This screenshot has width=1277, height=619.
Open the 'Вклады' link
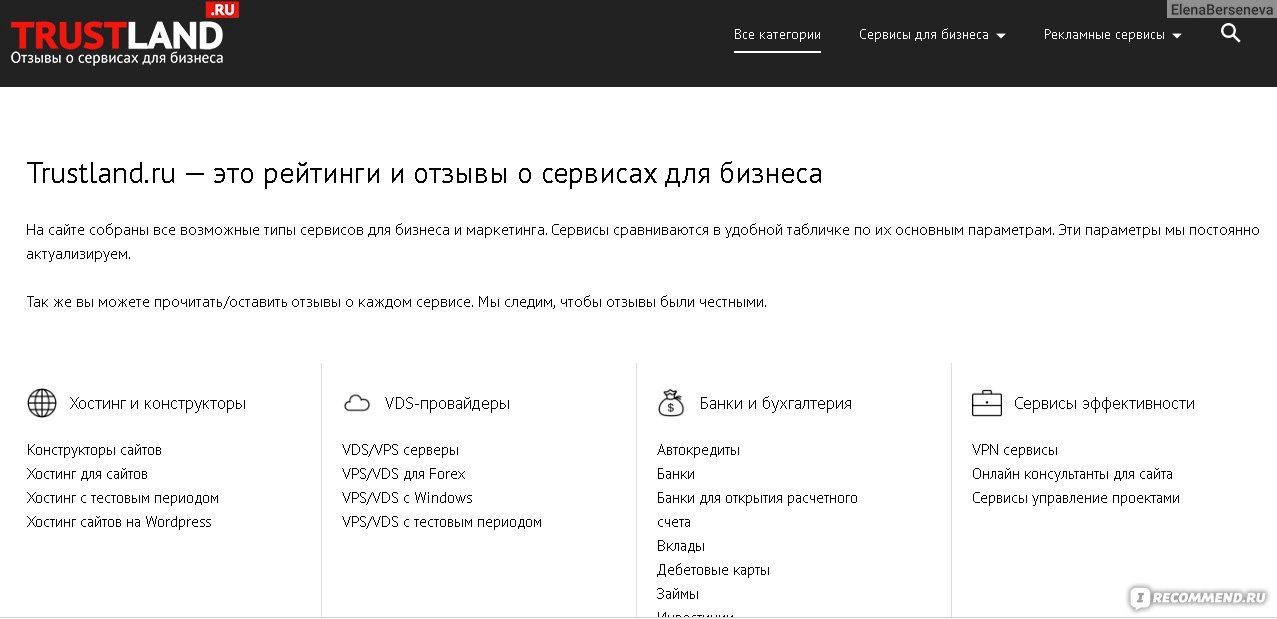(681, 546)
